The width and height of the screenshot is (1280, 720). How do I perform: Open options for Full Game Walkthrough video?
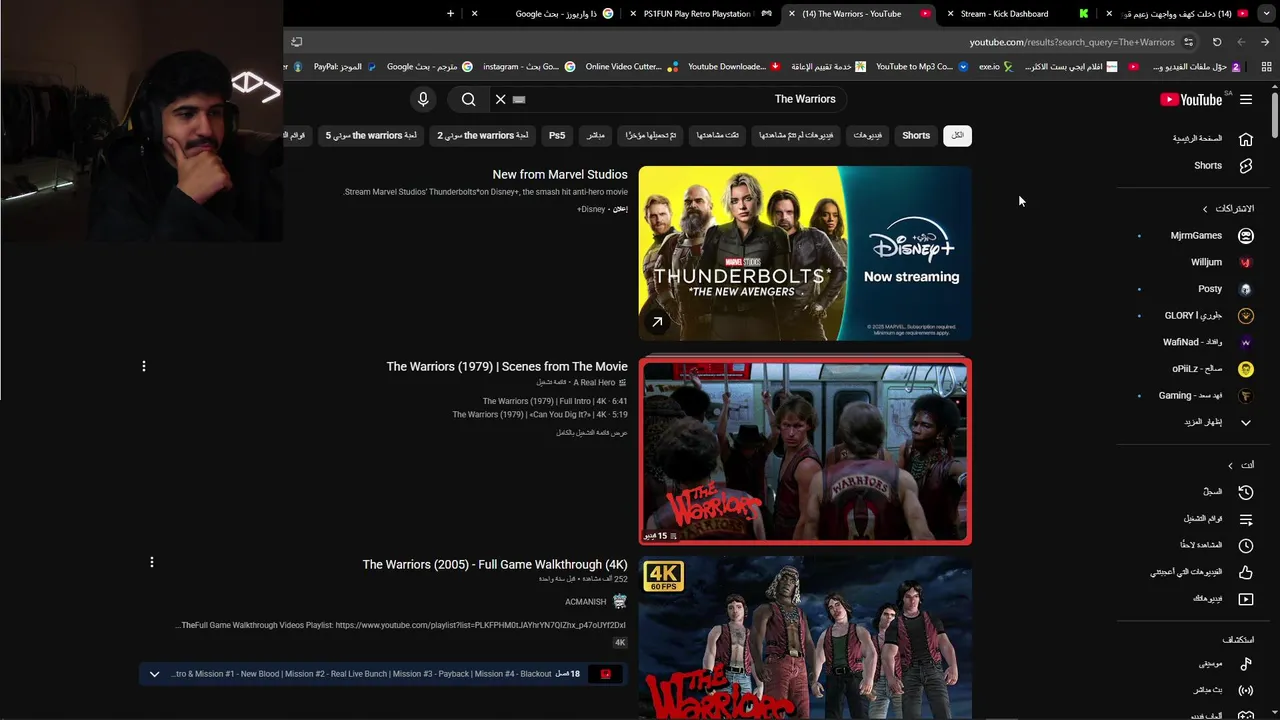[152, 563]
